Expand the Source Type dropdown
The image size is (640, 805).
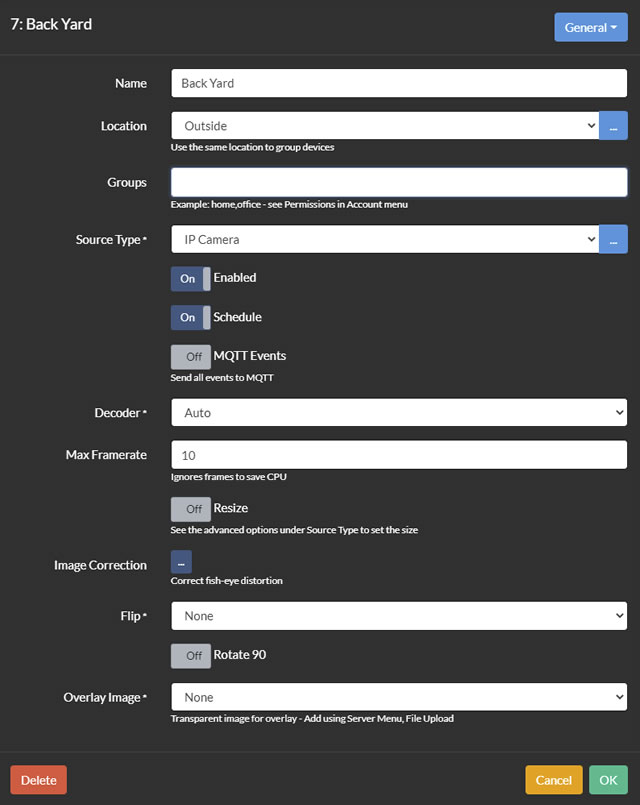tap(385, 240)
